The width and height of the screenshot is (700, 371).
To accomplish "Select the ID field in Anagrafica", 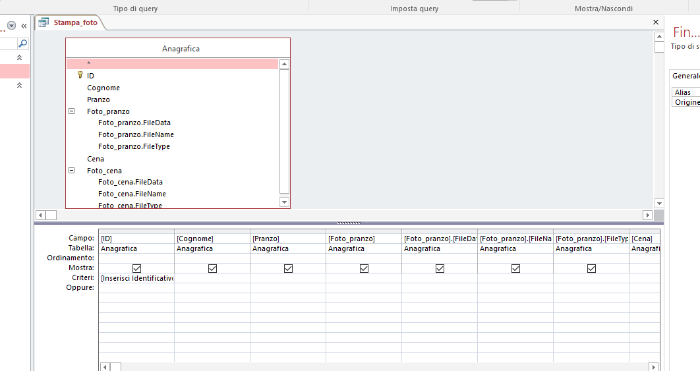I will coord(91,76).
